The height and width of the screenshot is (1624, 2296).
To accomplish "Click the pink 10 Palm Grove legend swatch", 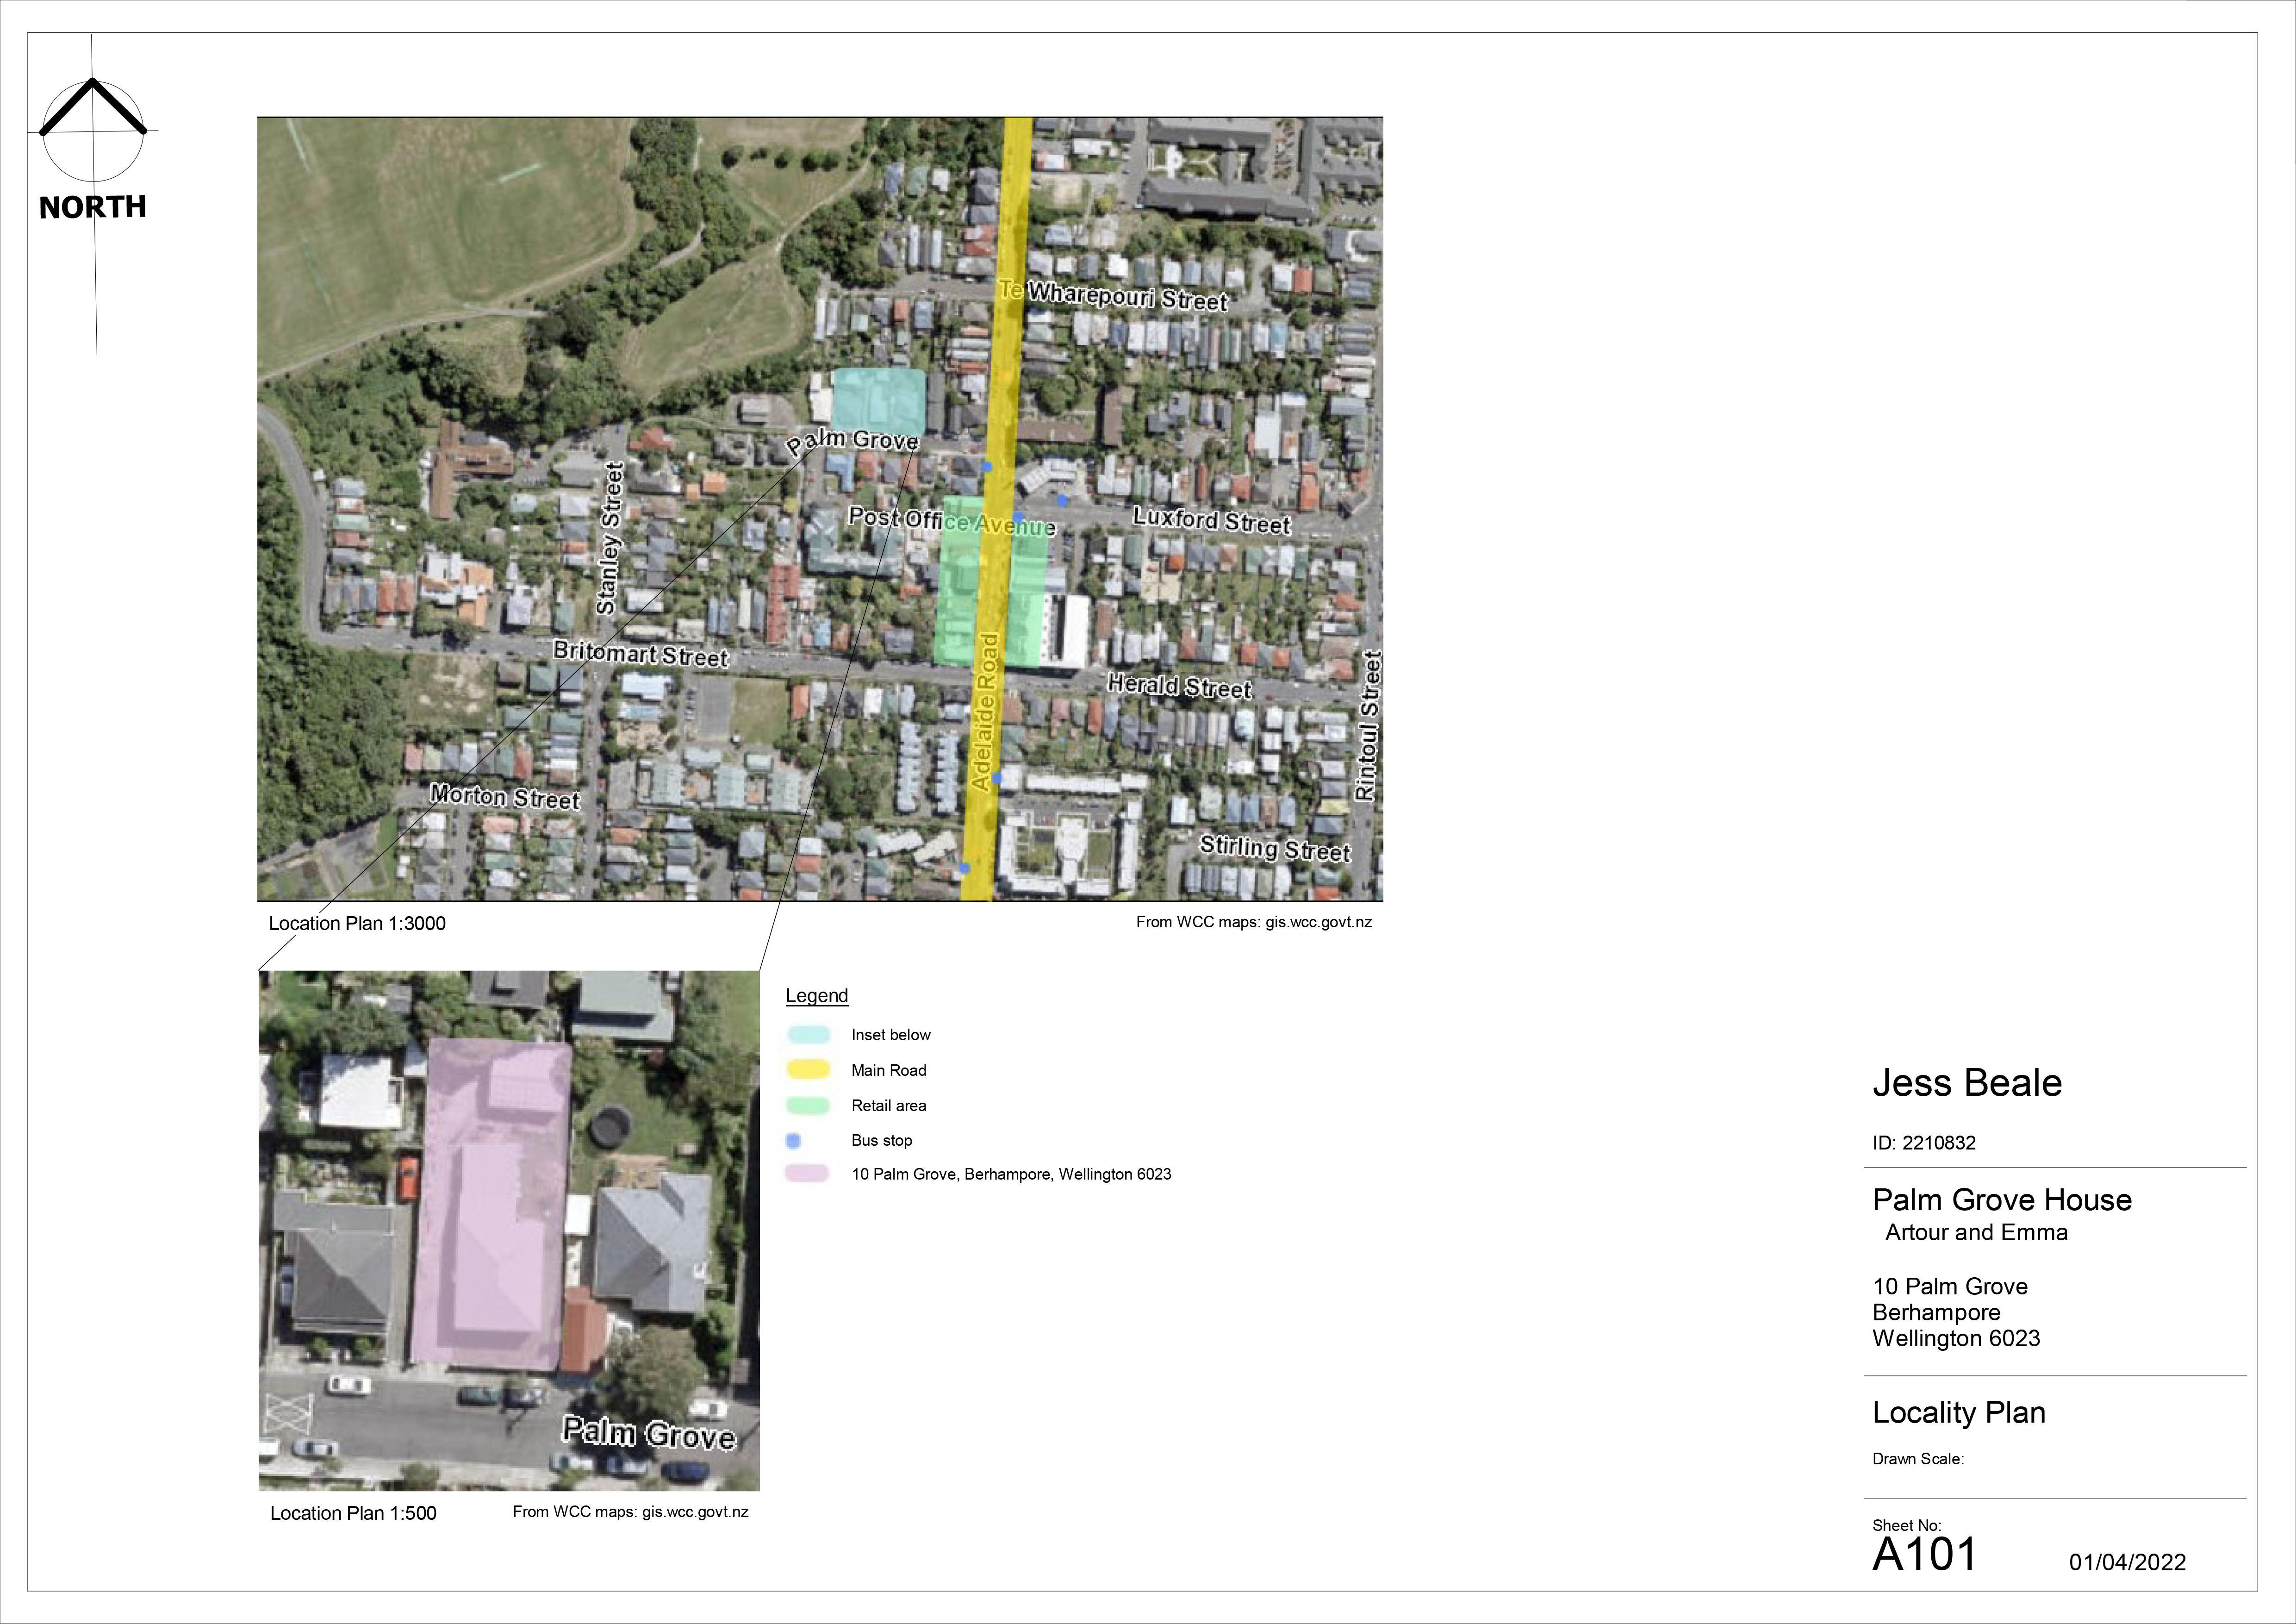I will tap(807, 1174).
